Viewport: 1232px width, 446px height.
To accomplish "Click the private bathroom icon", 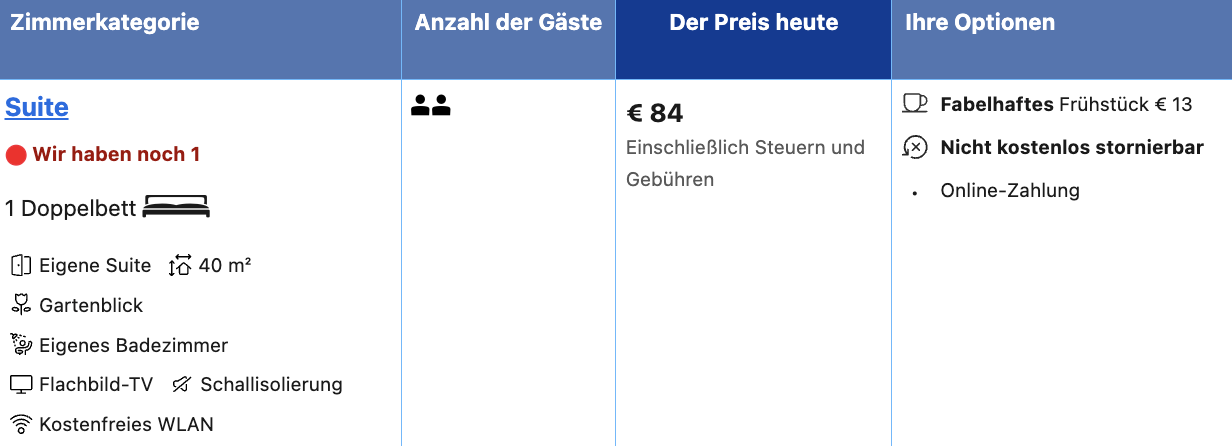I will tap(21, 345).
